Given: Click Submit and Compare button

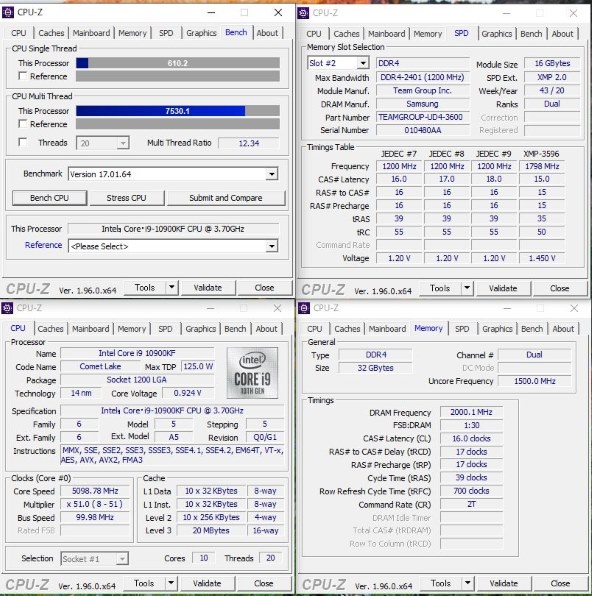Looking at the screenshot, I should click(226, 198).
